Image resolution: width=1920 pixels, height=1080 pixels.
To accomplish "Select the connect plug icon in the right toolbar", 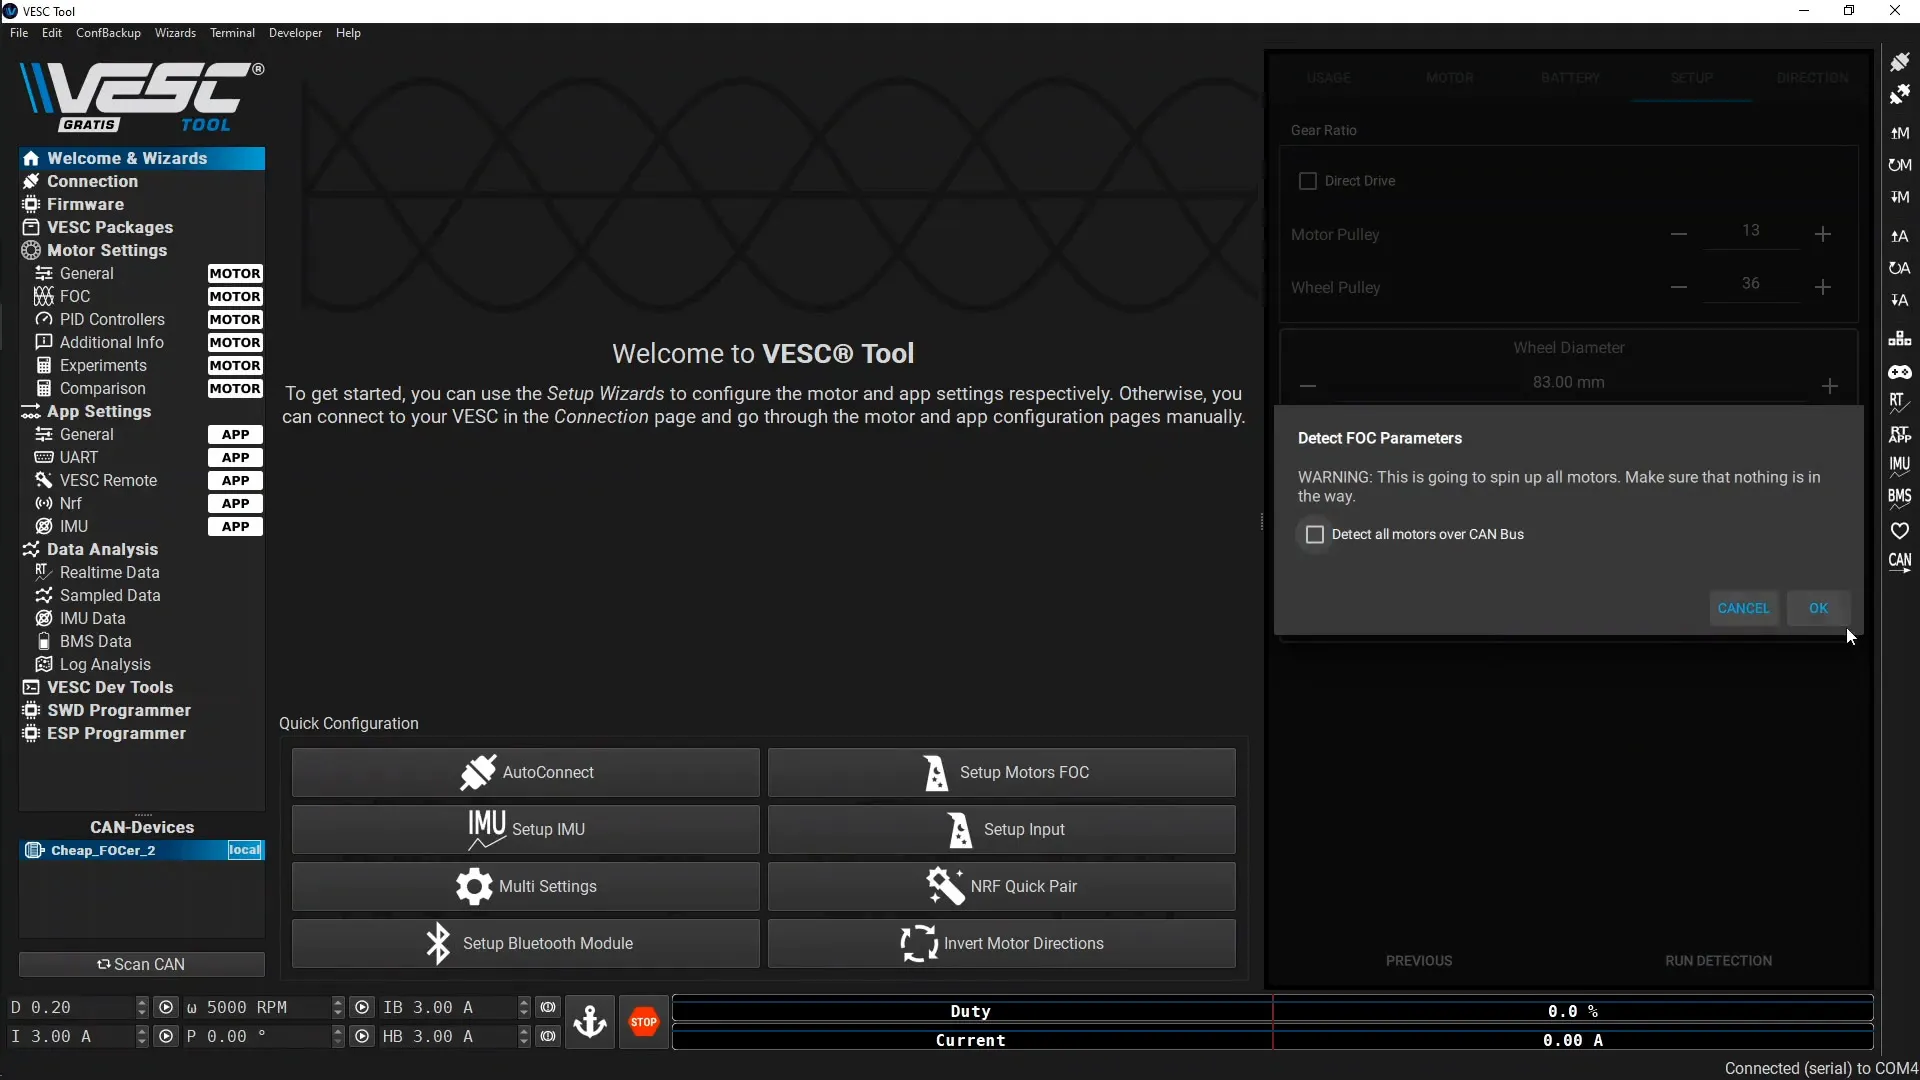I will pyautogui.click(x=1901, y=62).
